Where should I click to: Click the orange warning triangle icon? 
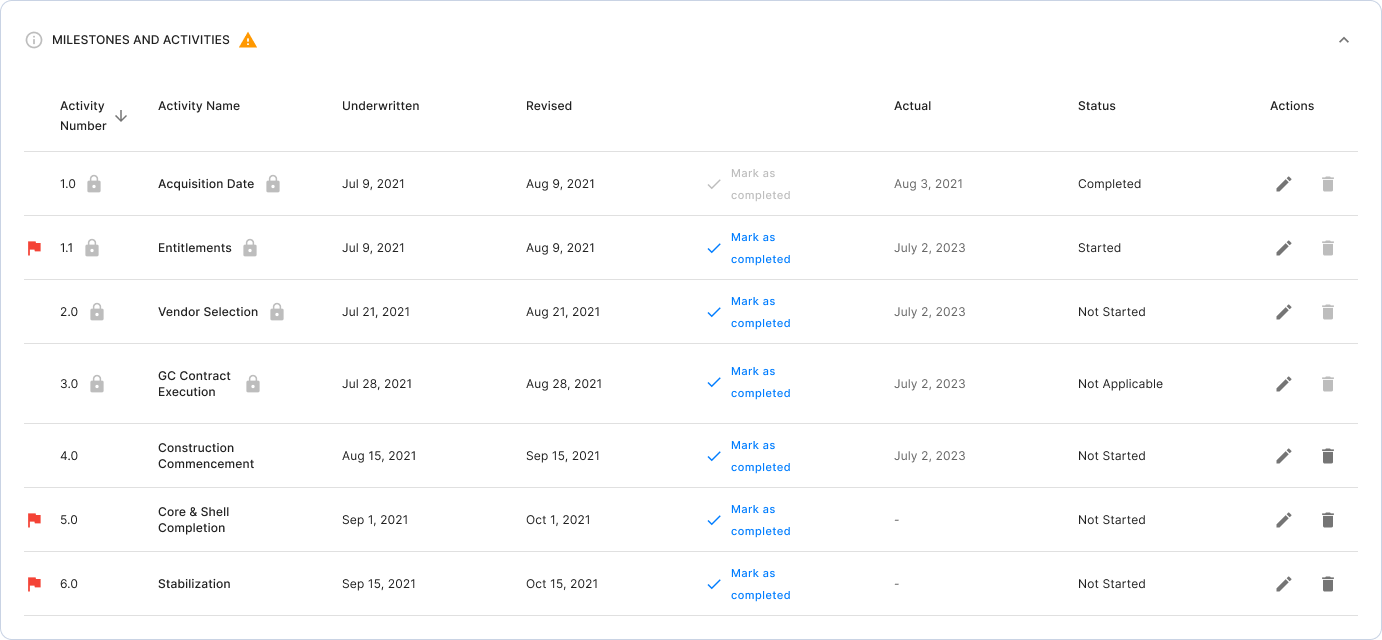click(x=248, y=40)
